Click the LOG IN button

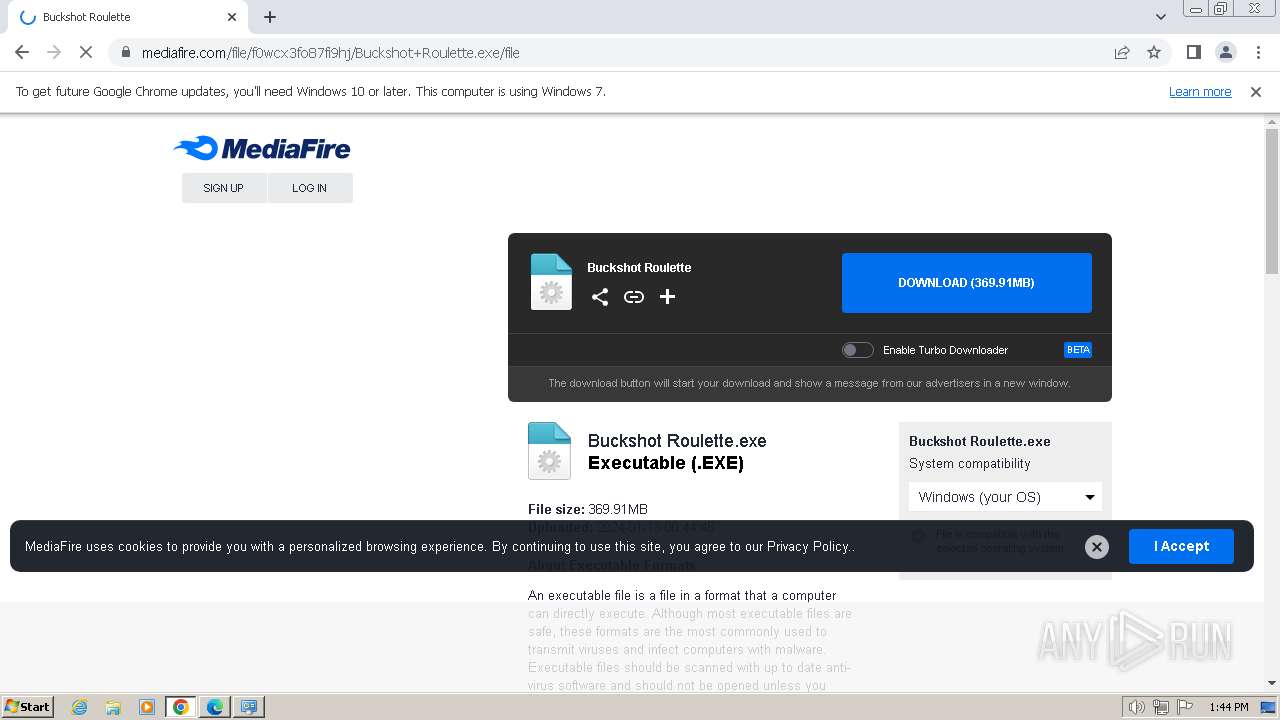click(310, 188)
